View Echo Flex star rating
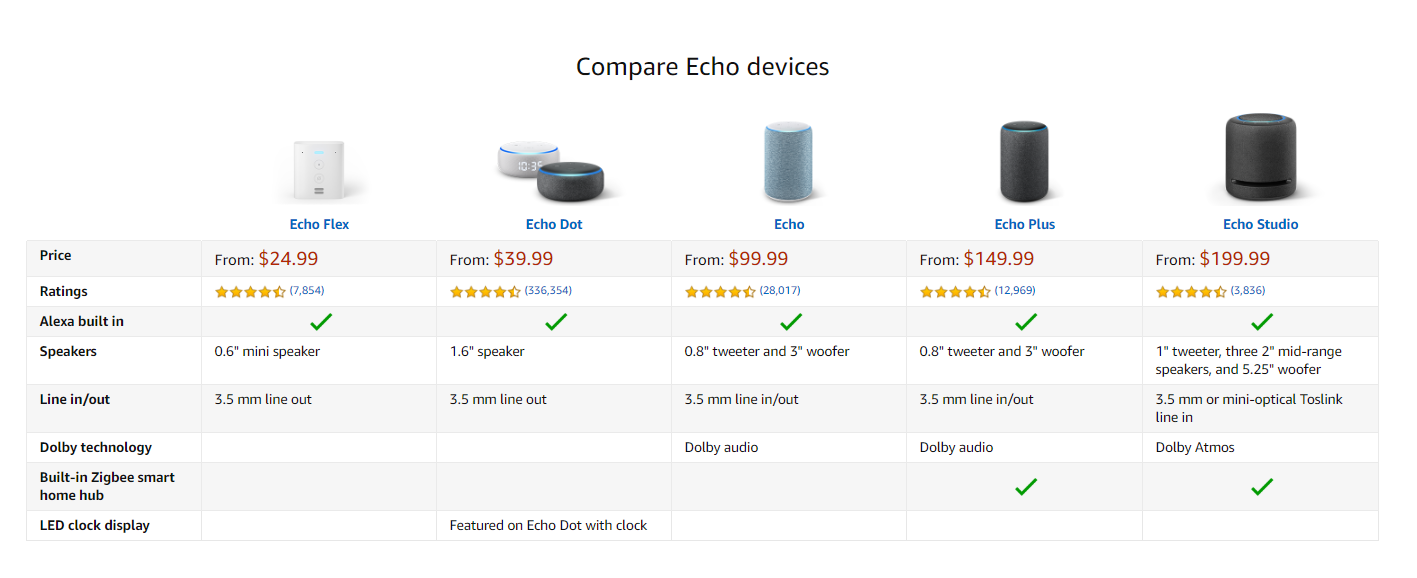 coord(250,292)
